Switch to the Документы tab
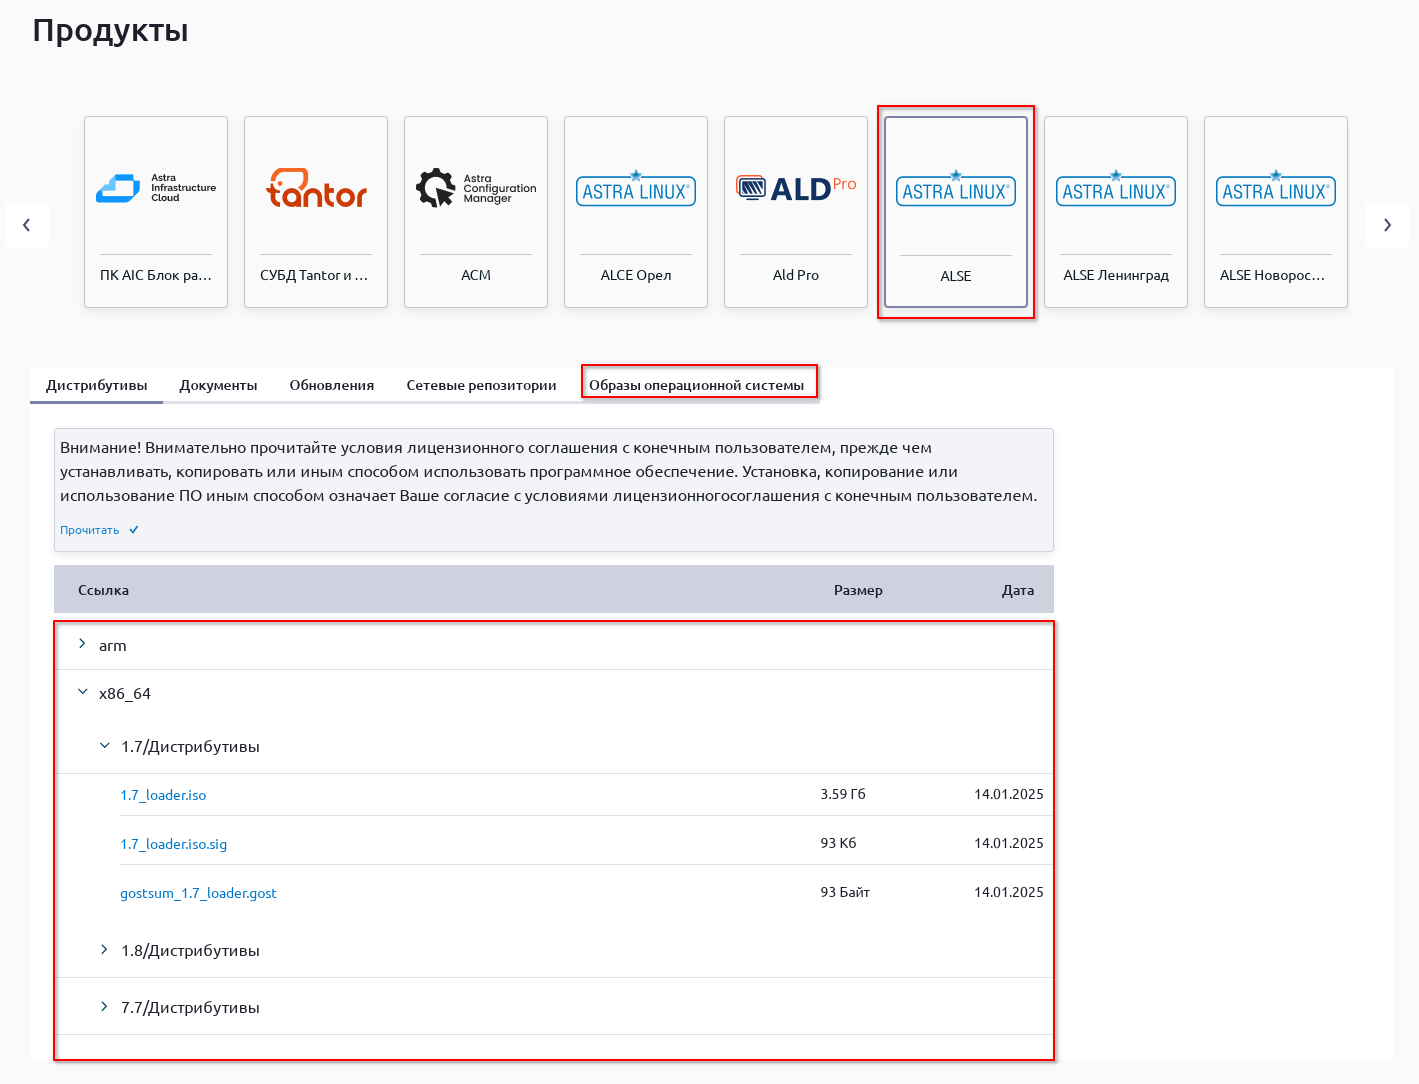Viewport: 1419px width, 1084px height. [218, 385]
